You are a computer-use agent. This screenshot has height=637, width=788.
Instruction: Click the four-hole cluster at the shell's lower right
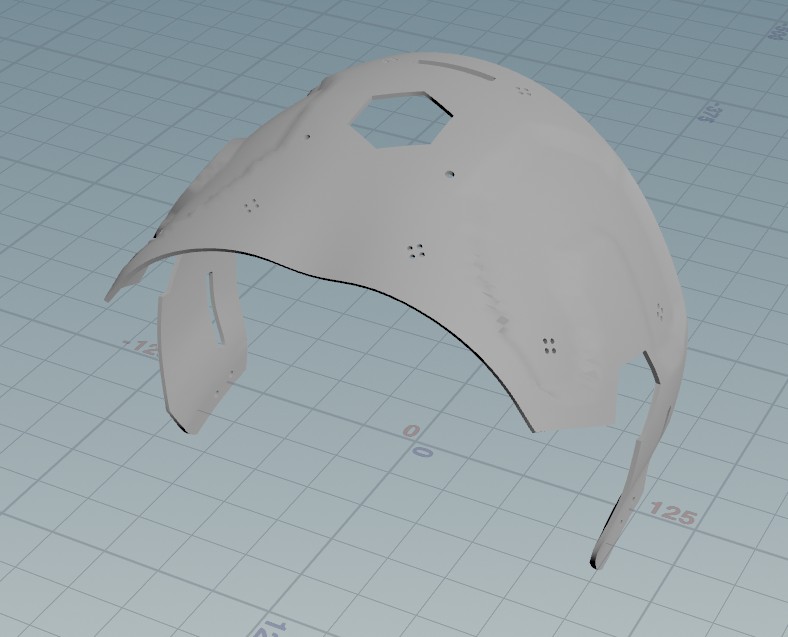(x=549, y=345)
